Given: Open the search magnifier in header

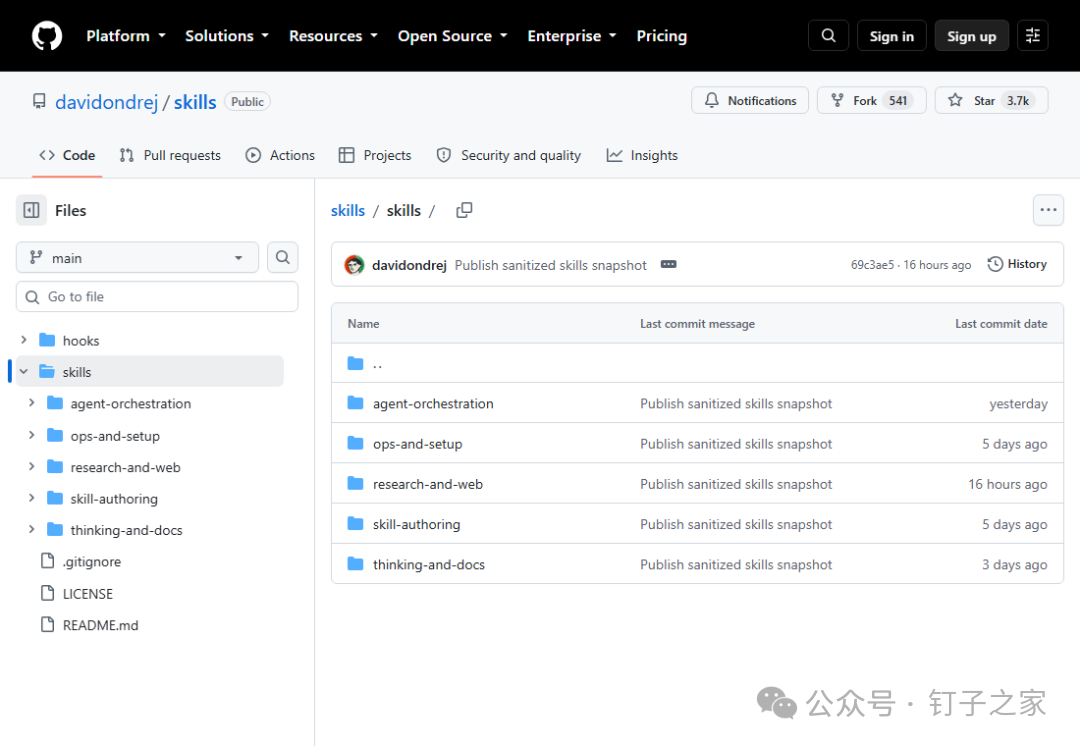Looking at the screenshot, I should (828, 36).
